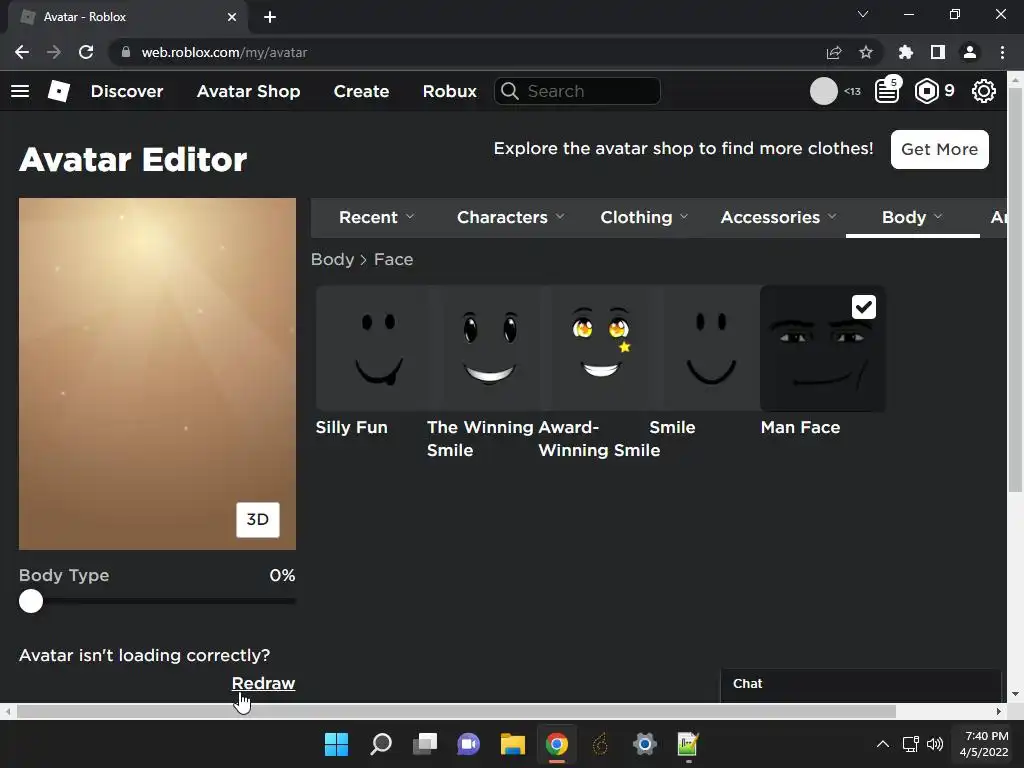This screenshot has height=768, width=1024.
Task: Open a new browser tab
Action: pos(270,17)
